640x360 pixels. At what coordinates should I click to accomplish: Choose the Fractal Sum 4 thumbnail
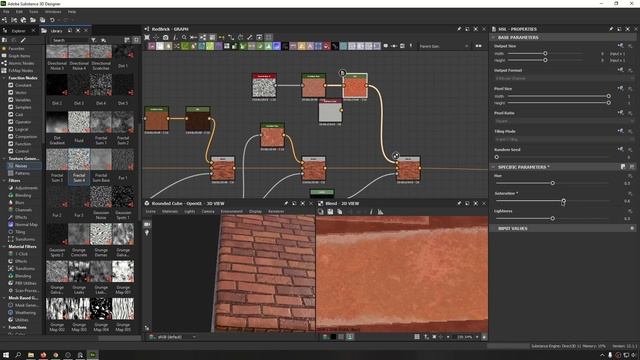coord(79,159)
